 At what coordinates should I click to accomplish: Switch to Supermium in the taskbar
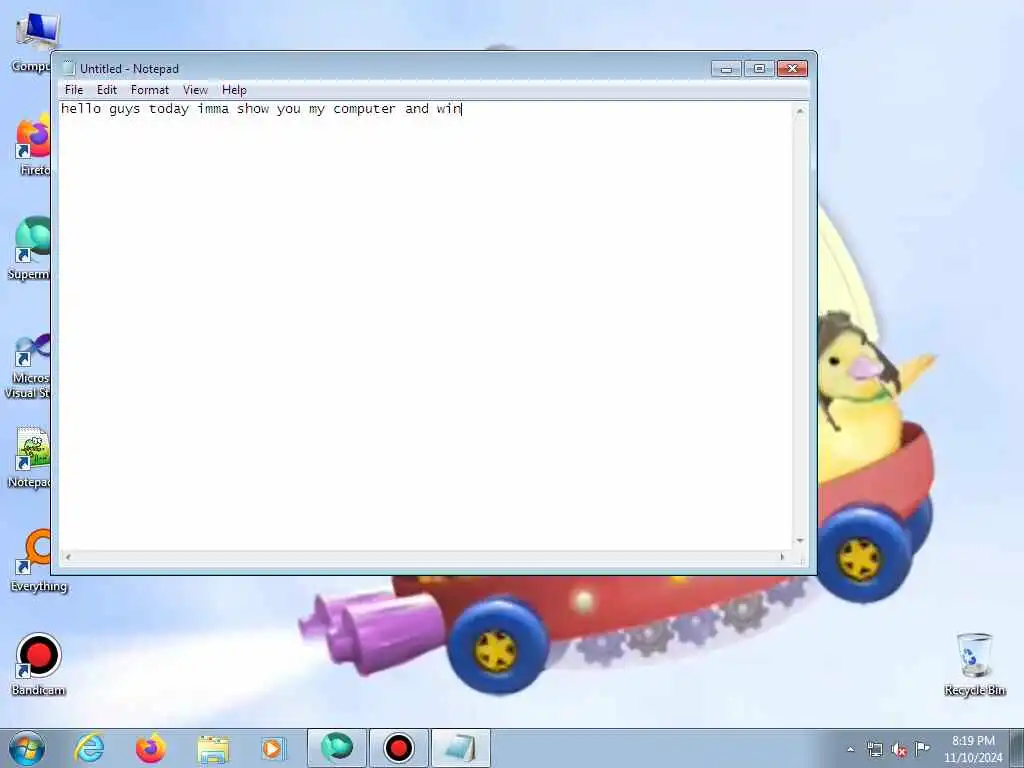tap(336, 748)
